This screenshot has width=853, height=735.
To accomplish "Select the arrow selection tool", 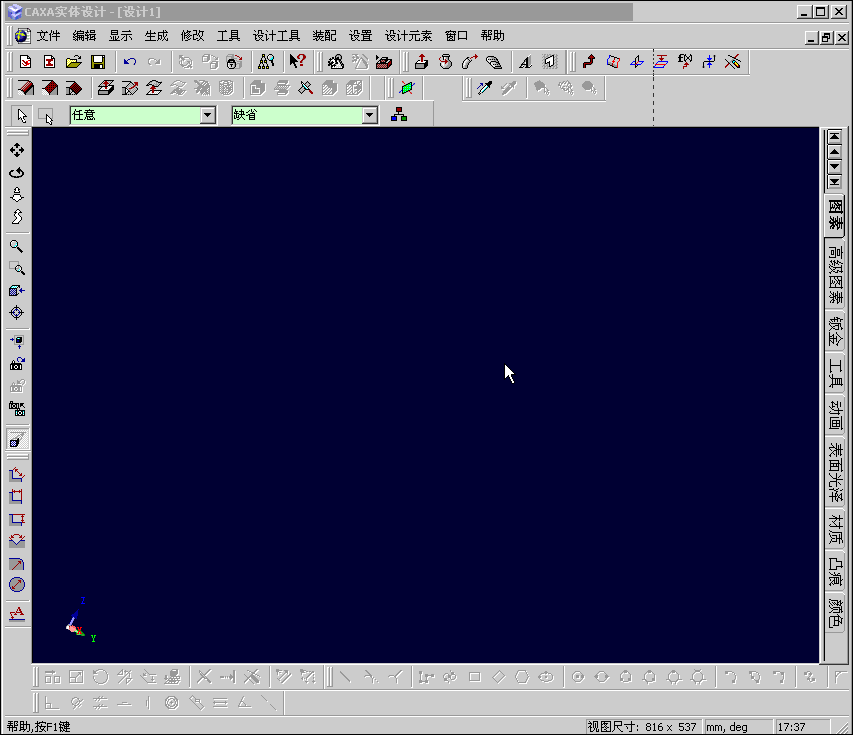I will 22,115.
